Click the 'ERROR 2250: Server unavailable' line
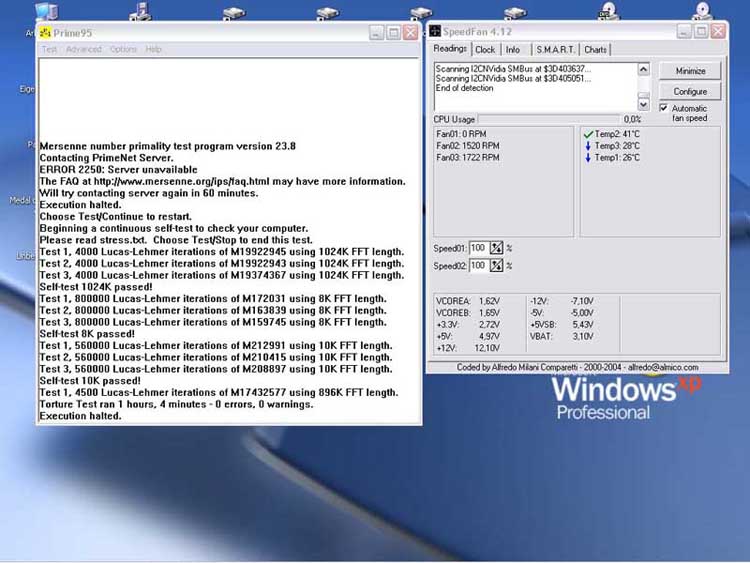Image resolution: width=750 pixels, height=563 pixels. pyautogui.click(x=119, y=170)
